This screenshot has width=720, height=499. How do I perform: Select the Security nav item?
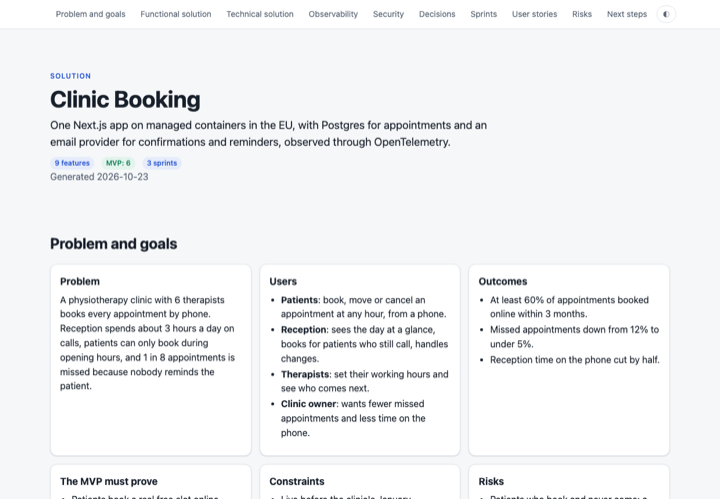[388, 14]
